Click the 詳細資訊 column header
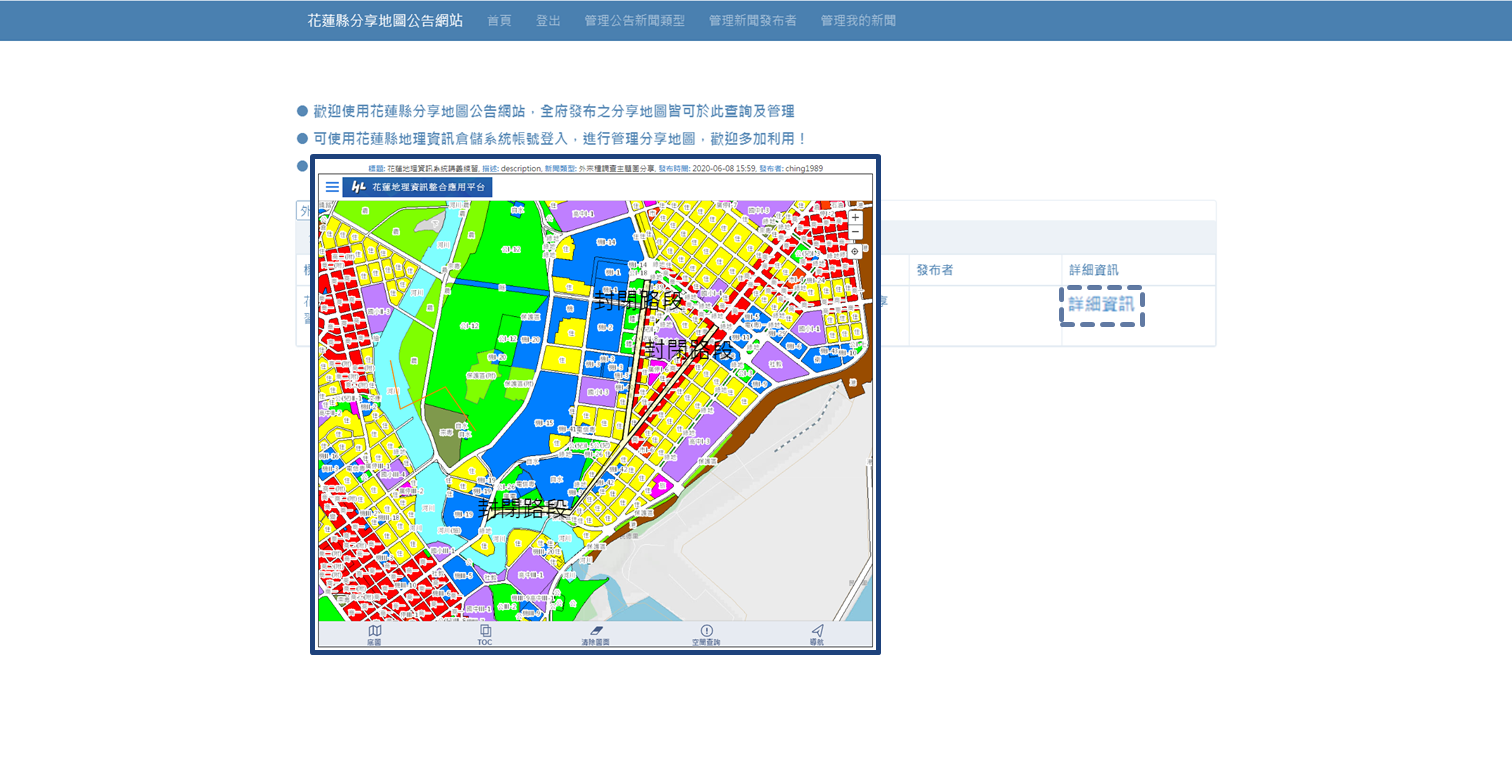This screenshot has width=1512, height=760. (x=1093, y=270)
